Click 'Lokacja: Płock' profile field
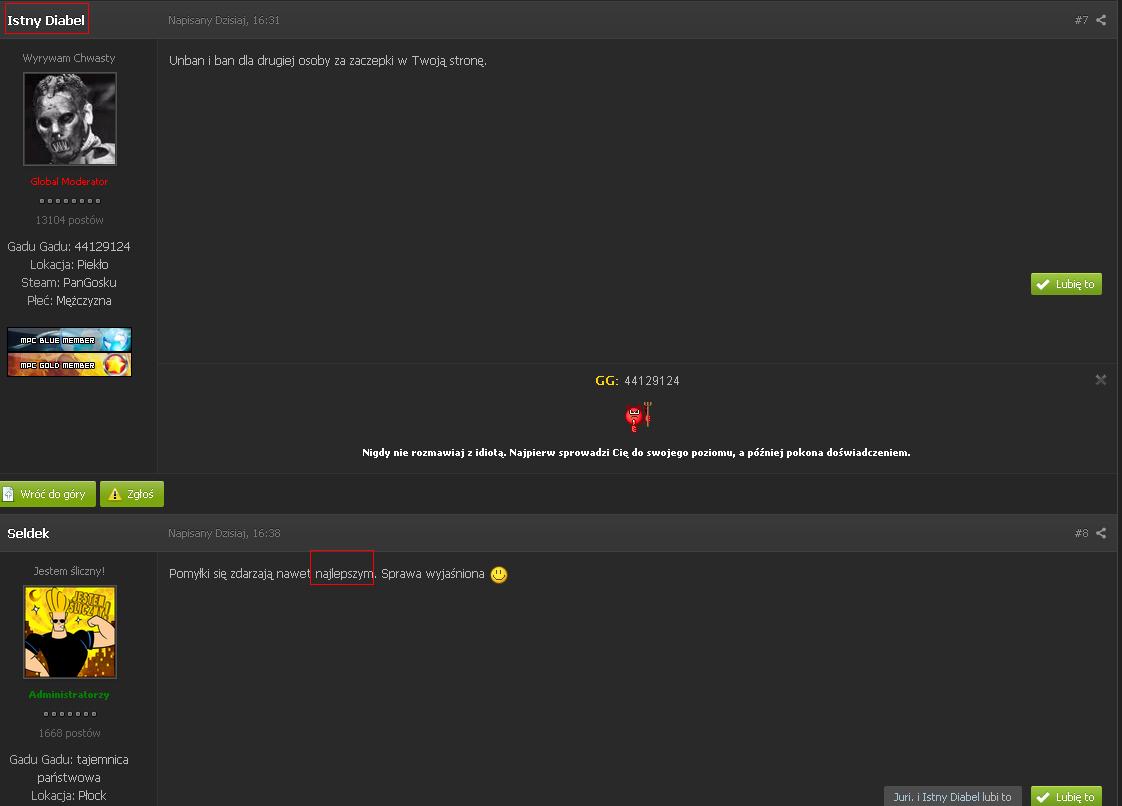 69,795
